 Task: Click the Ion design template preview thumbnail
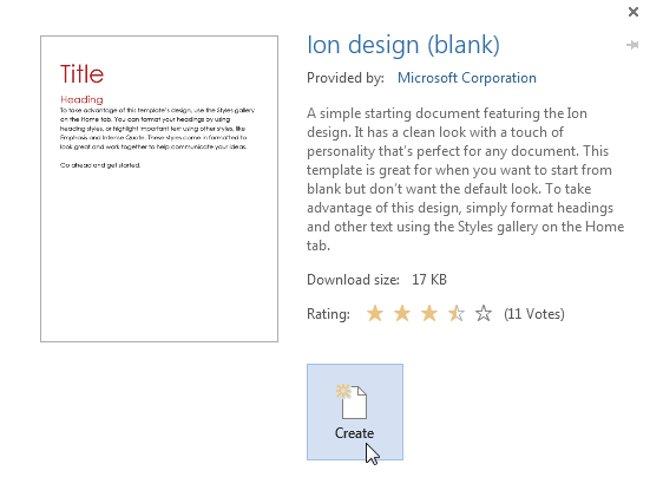click(159, 189)
